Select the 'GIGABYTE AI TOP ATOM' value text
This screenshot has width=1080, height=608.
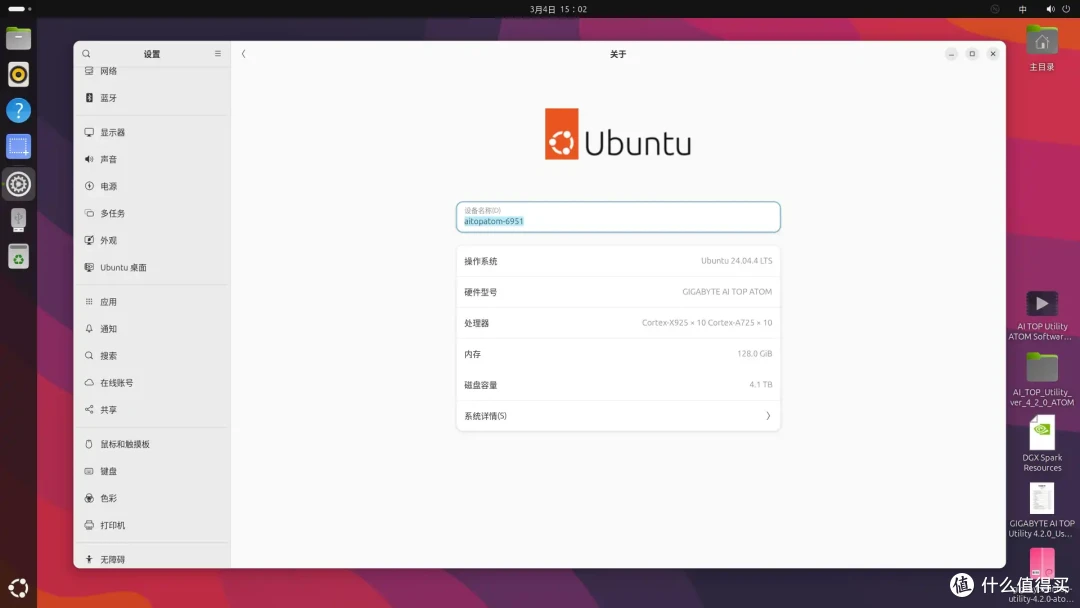(x=727, y=292)
